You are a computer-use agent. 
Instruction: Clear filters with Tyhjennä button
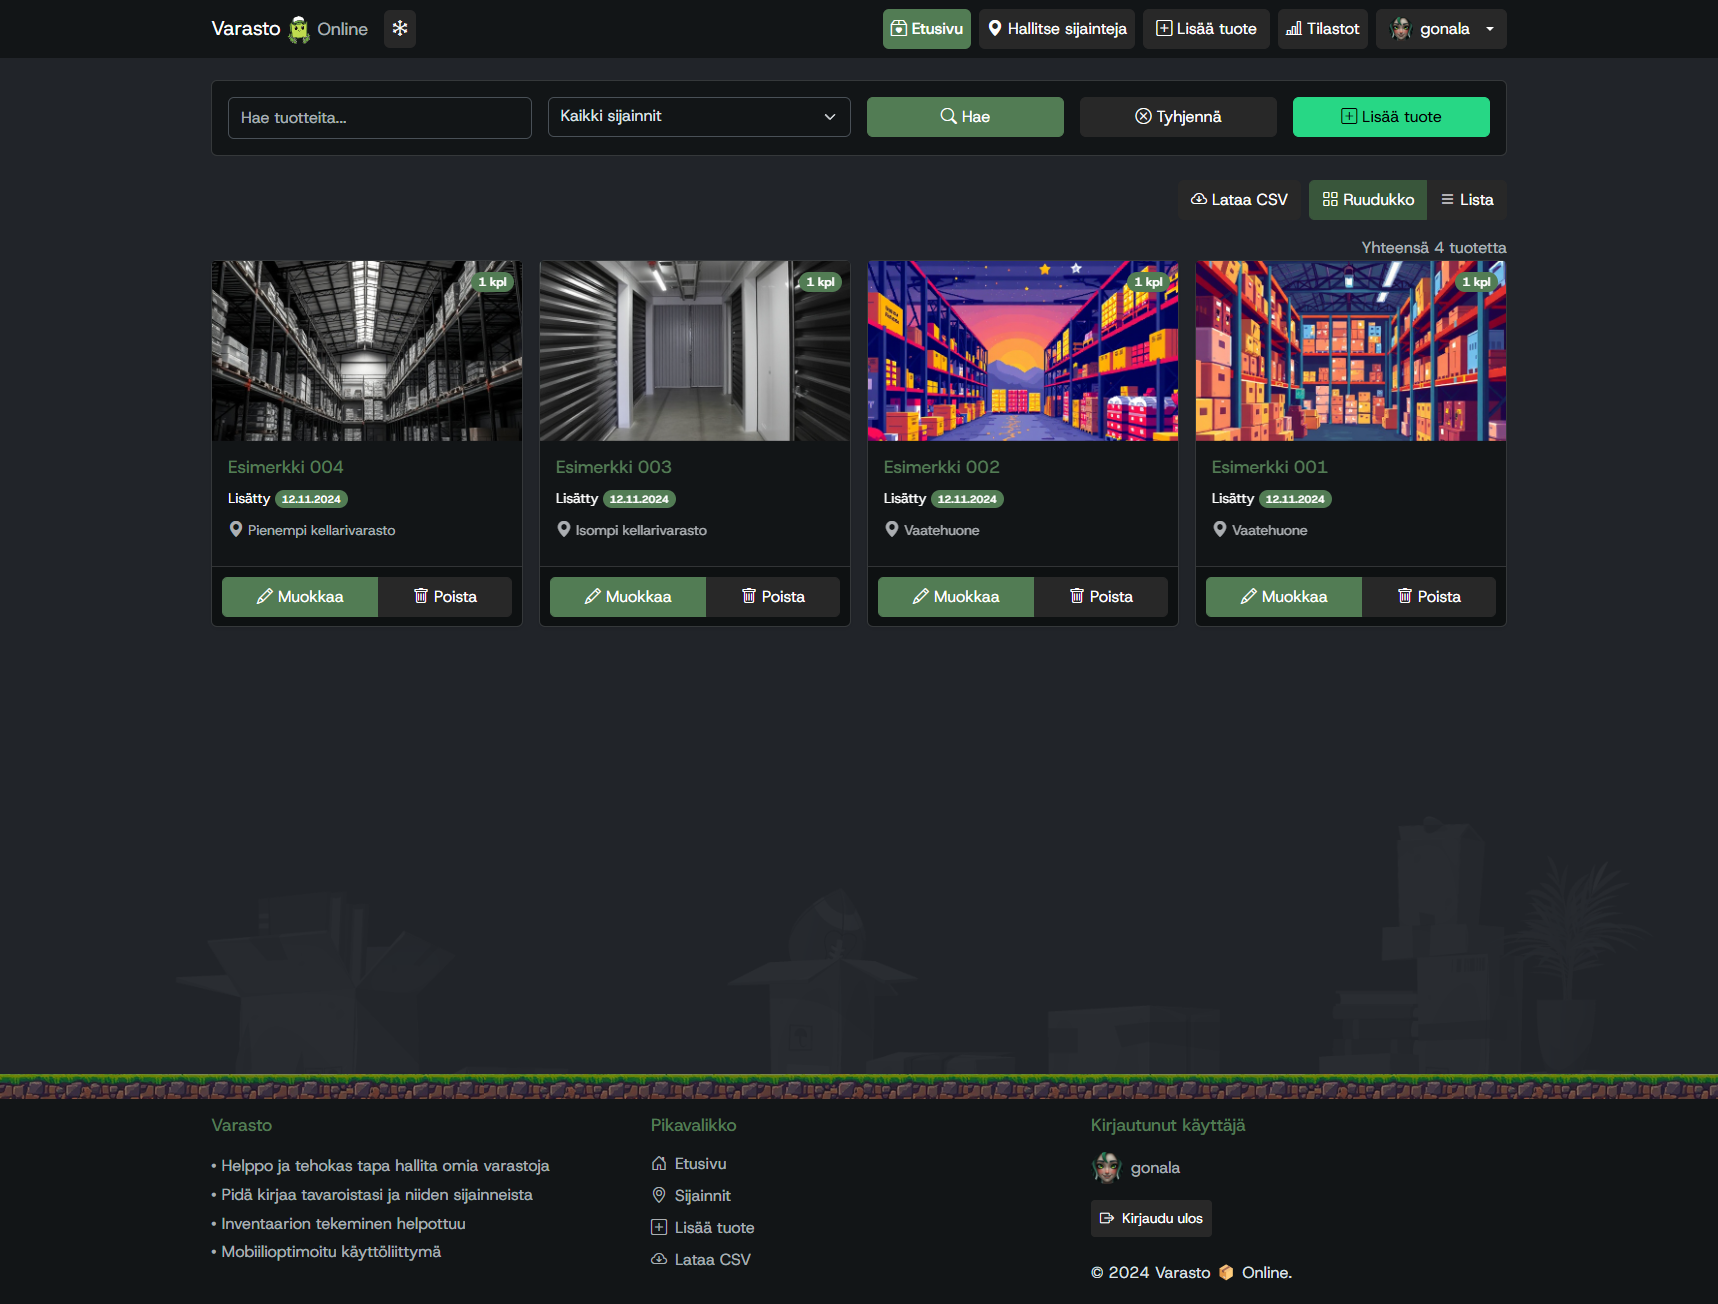(1178, 117)
